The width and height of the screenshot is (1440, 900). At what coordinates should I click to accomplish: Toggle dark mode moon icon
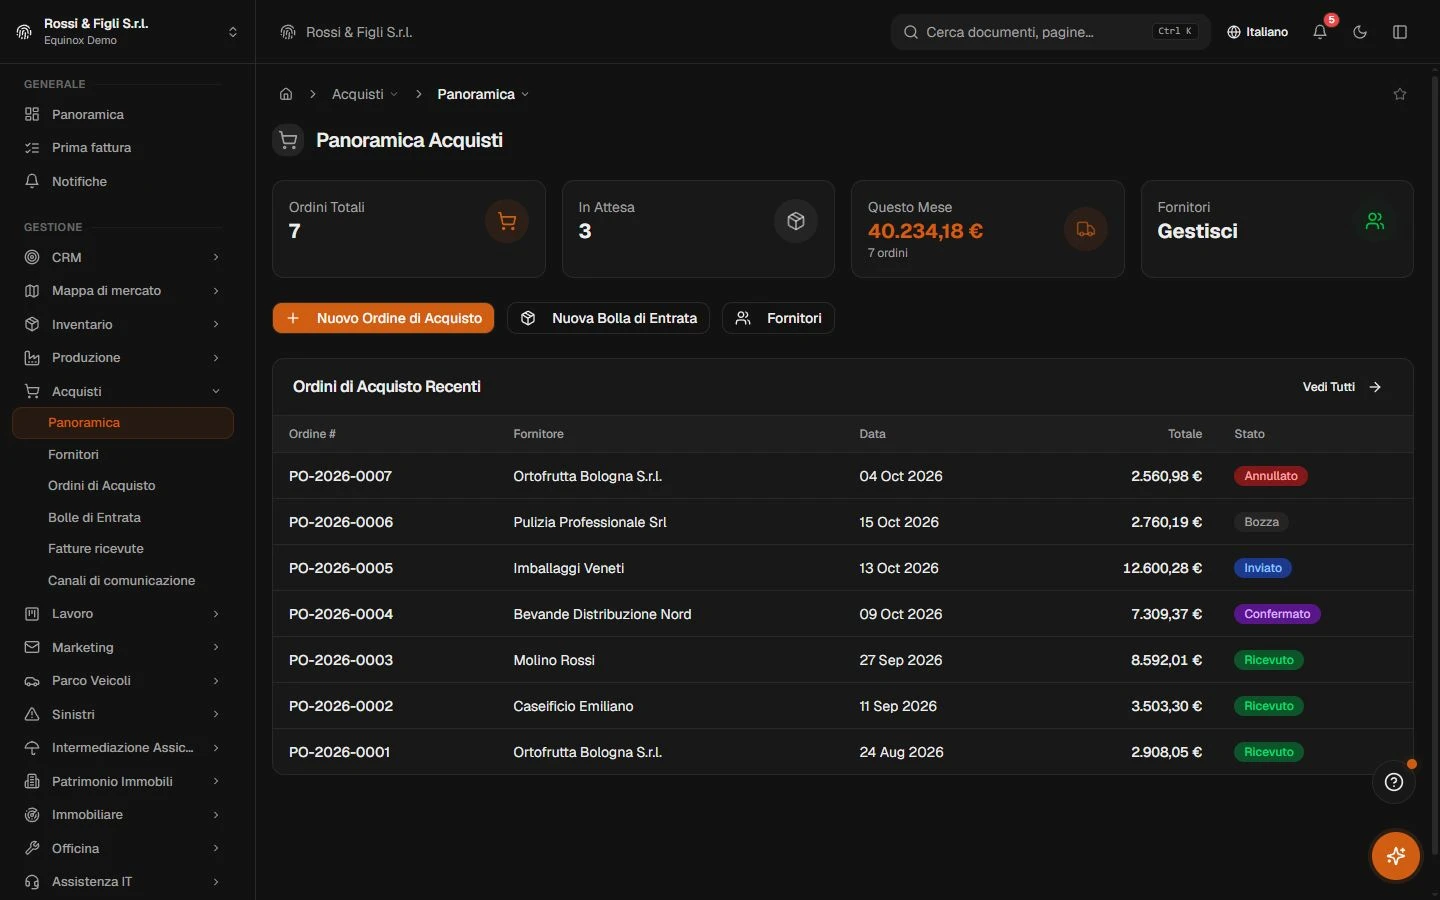pos(1360,32)
